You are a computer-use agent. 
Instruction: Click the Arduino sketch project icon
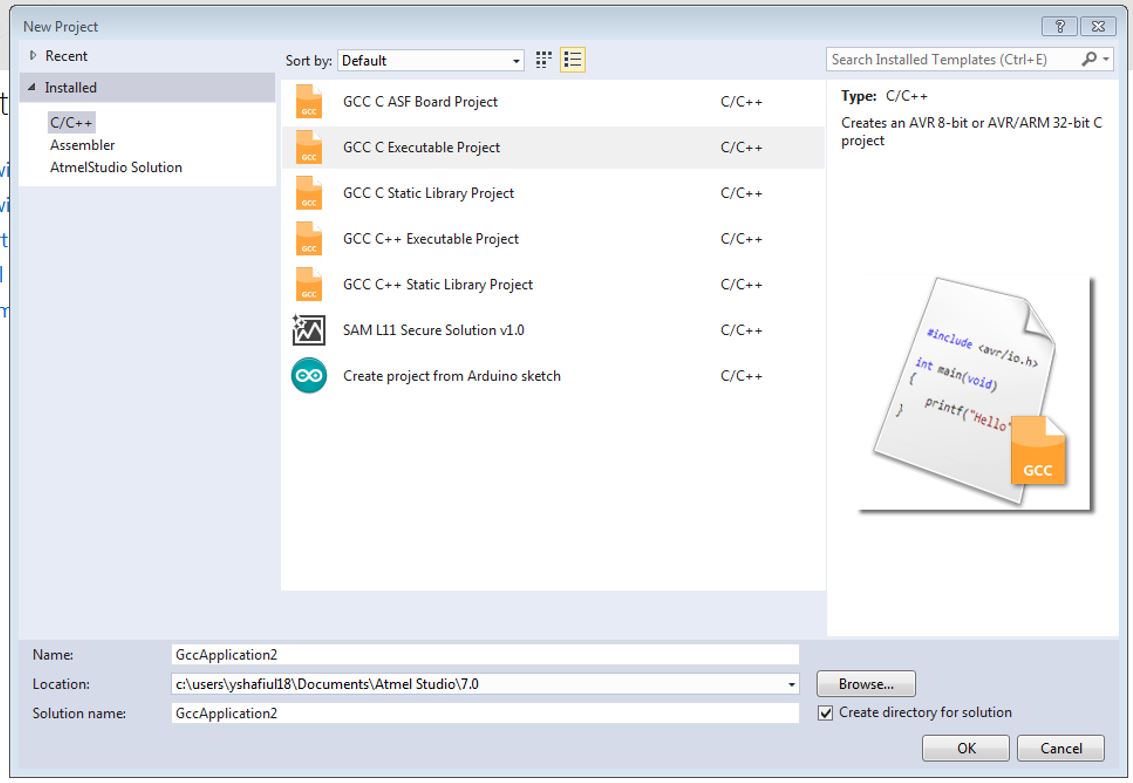[x=309, y=376]
